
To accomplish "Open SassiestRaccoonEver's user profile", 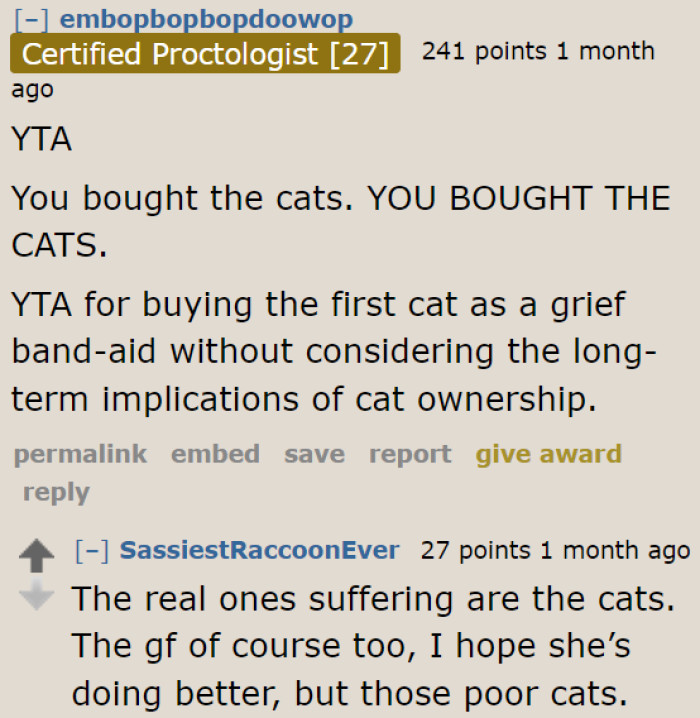I will pos(259,550).
